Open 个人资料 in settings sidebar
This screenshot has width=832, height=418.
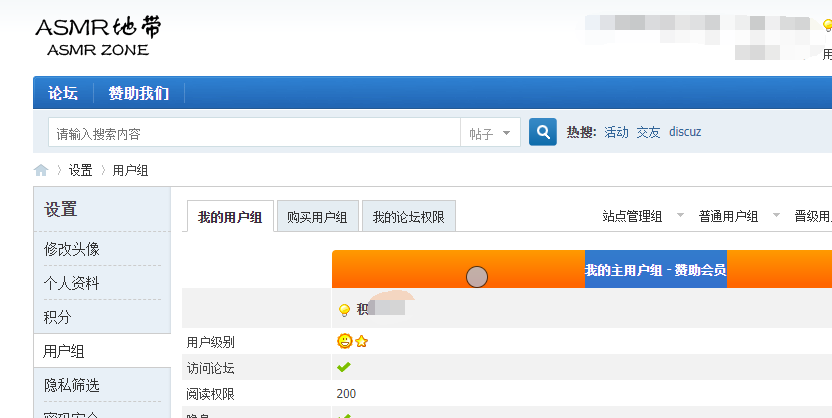coord(72,283)
